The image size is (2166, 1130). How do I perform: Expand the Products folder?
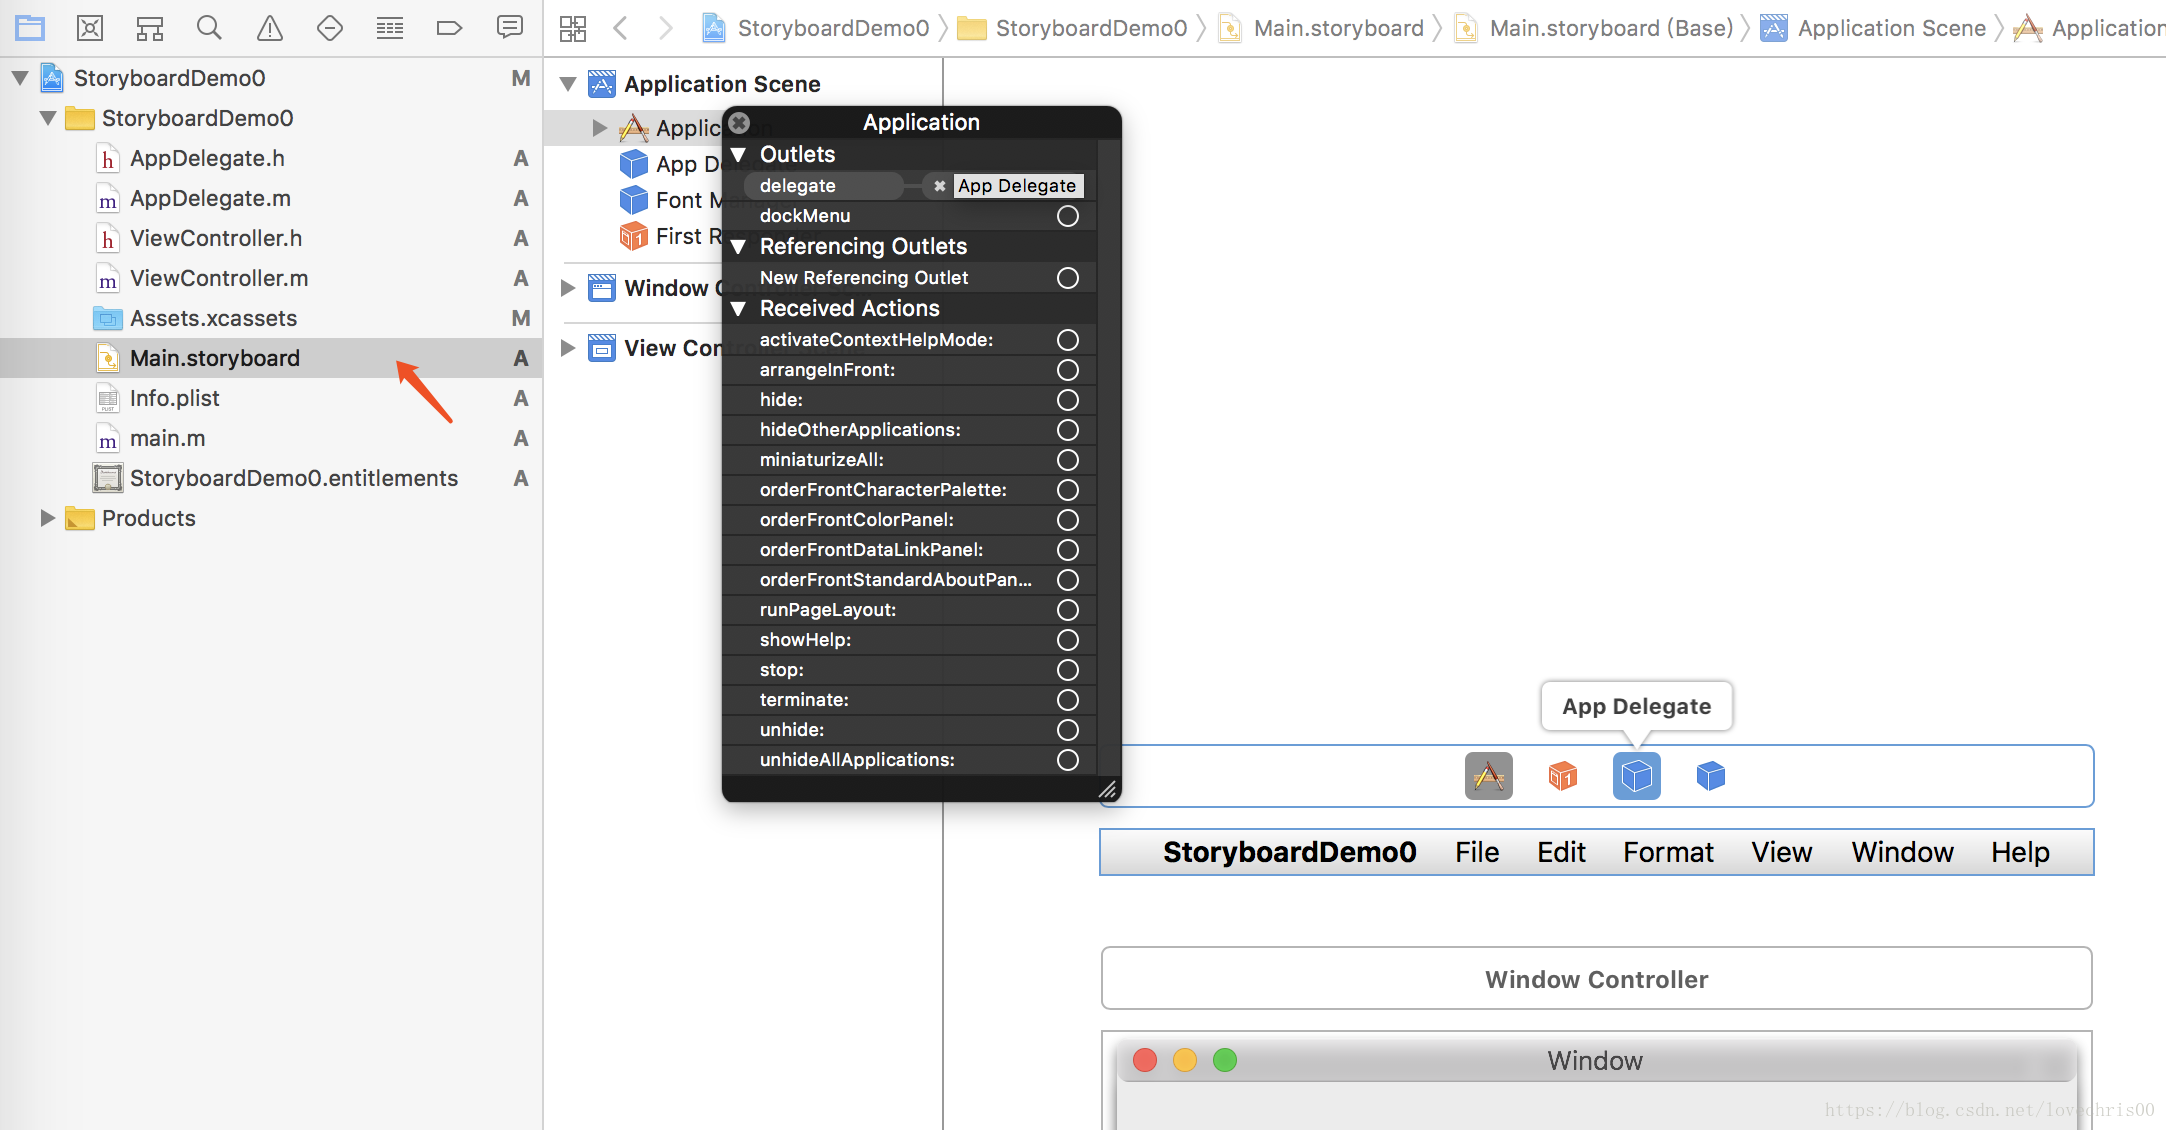(47, 518)
